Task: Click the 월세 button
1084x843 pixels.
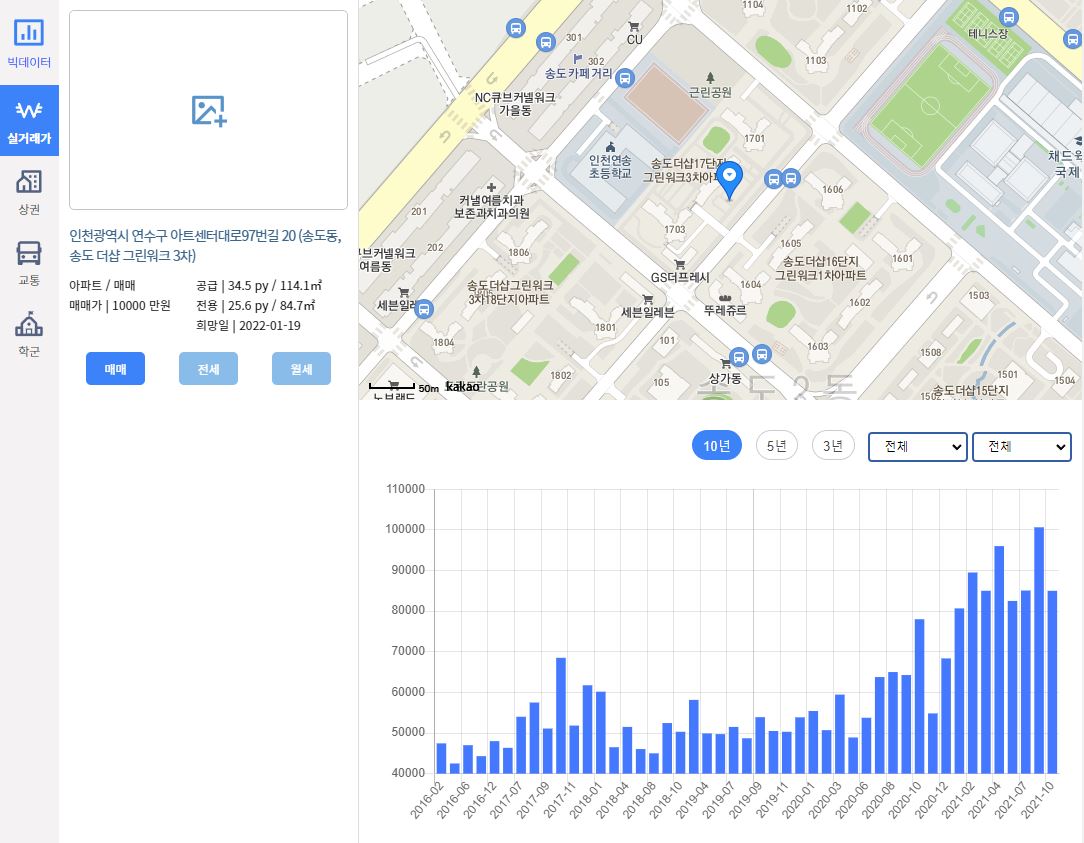Action: tap(301, 369)
